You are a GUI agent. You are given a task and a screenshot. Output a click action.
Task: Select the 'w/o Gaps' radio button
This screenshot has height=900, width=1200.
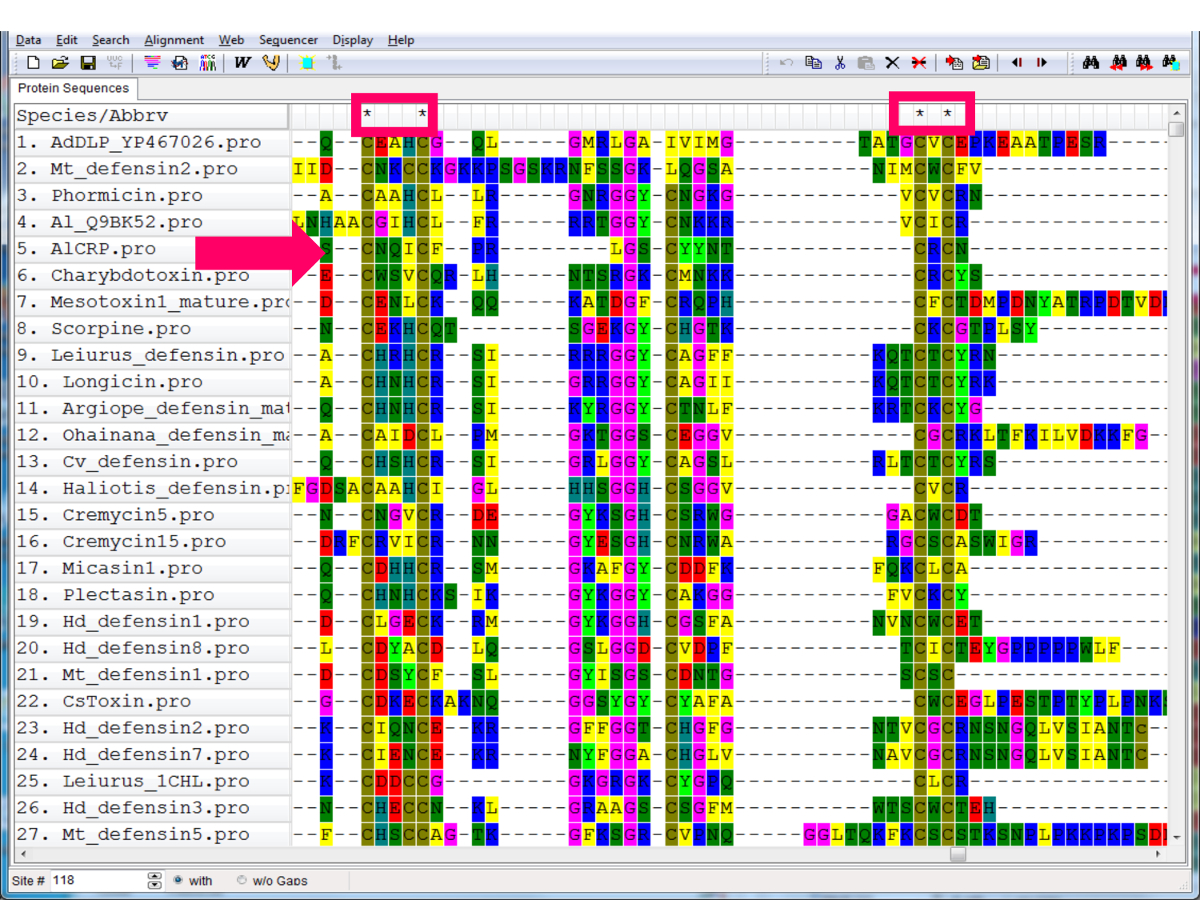242,881
